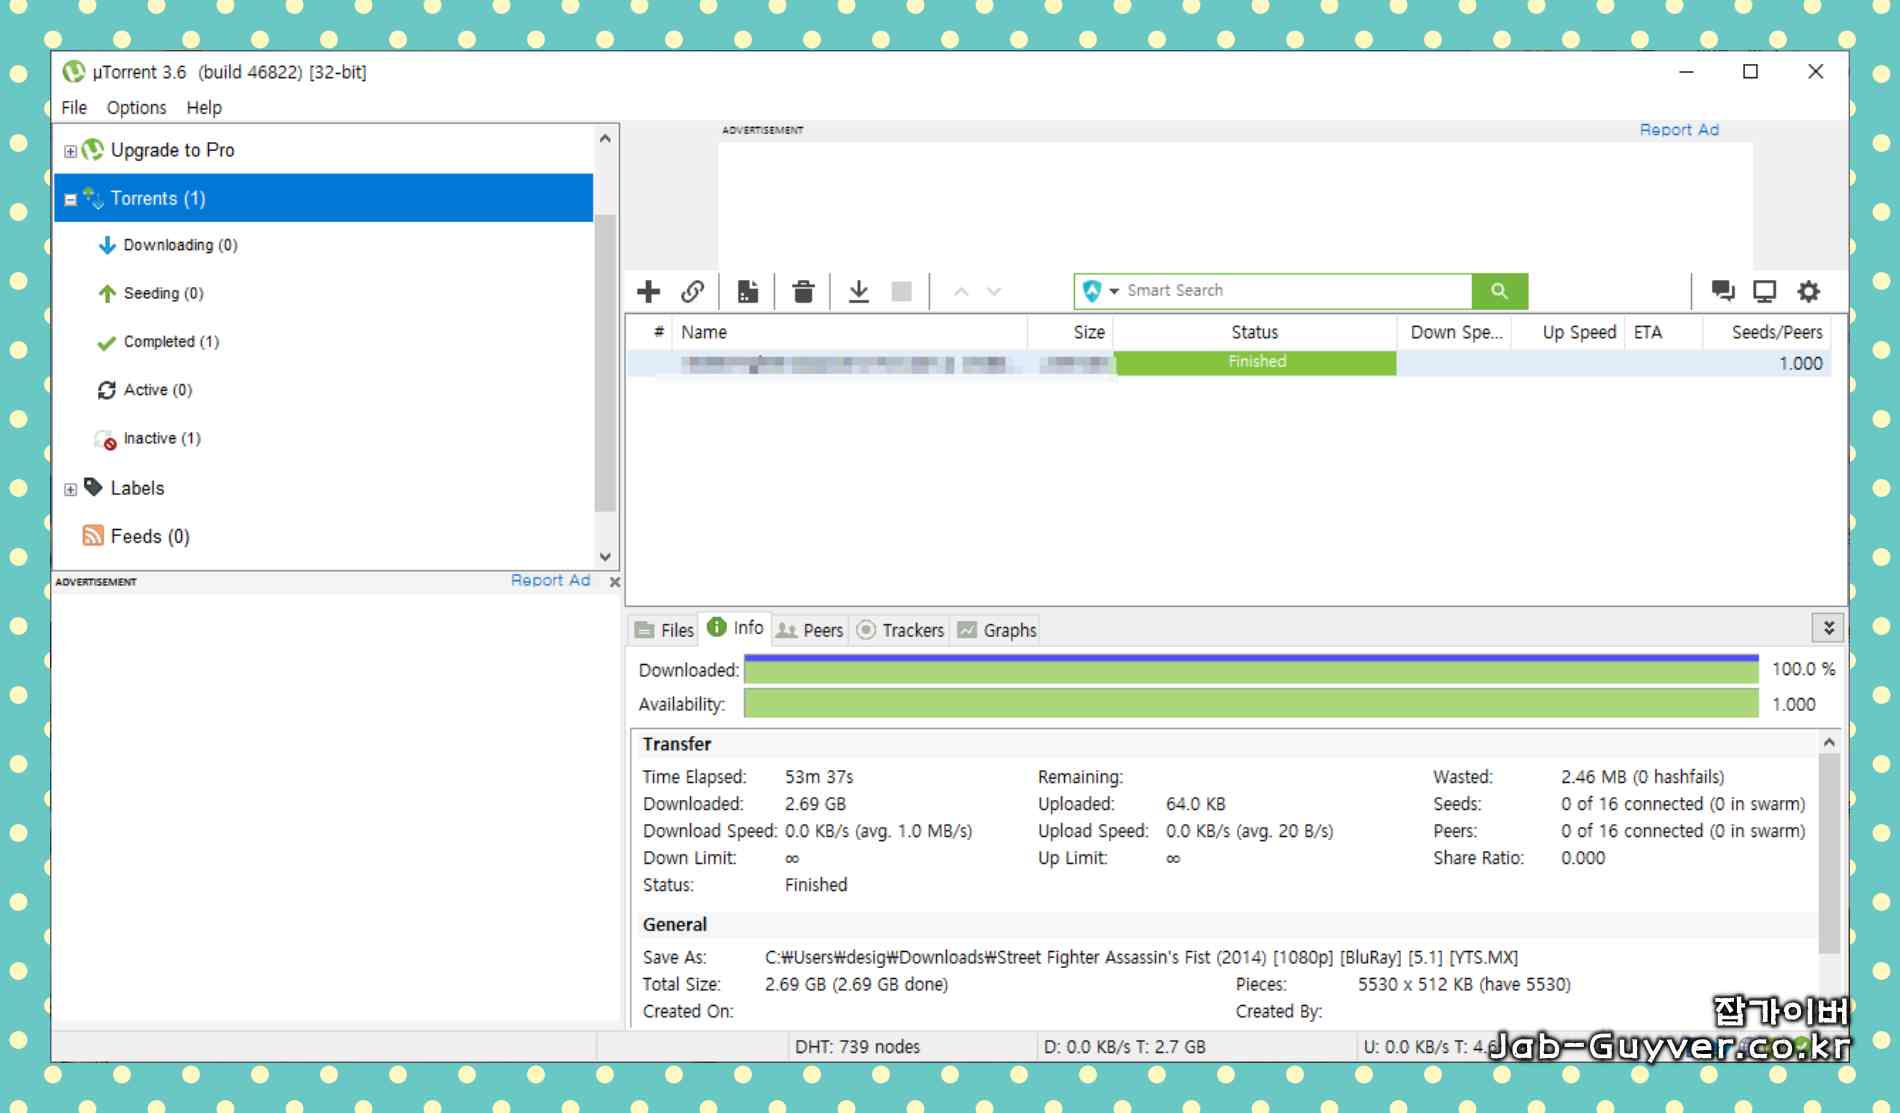The height and width of the screenshot is (1113, 1900).
Task: Open the Options menu
Action: [x=136, y=107]
